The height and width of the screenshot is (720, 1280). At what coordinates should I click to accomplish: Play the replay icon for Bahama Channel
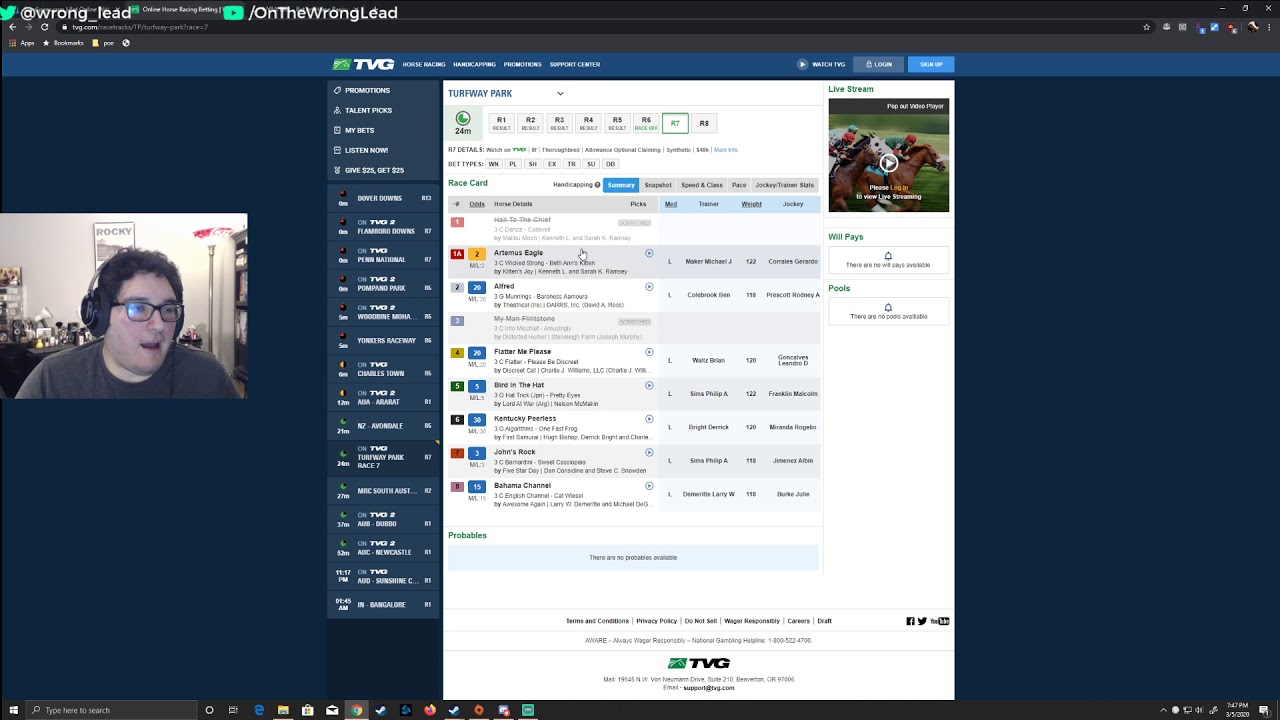pyautogui.click(x=649, y=486)
